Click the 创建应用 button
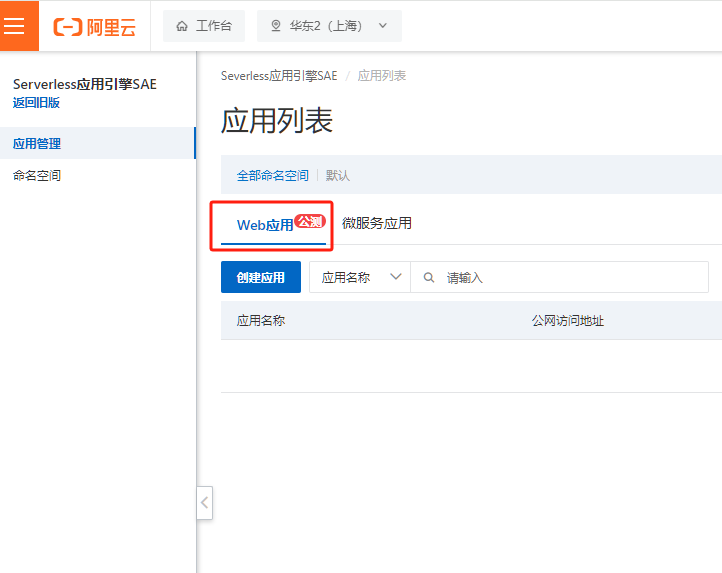 pyautogui.click(x=261, y=277)
